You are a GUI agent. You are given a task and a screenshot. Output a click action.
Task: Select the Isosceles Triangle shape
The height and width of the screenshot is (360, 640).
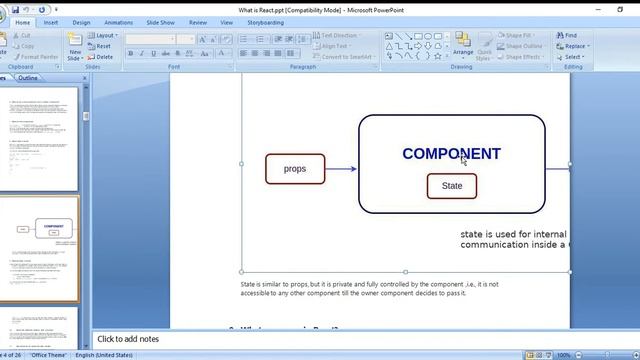coord(389,46)
